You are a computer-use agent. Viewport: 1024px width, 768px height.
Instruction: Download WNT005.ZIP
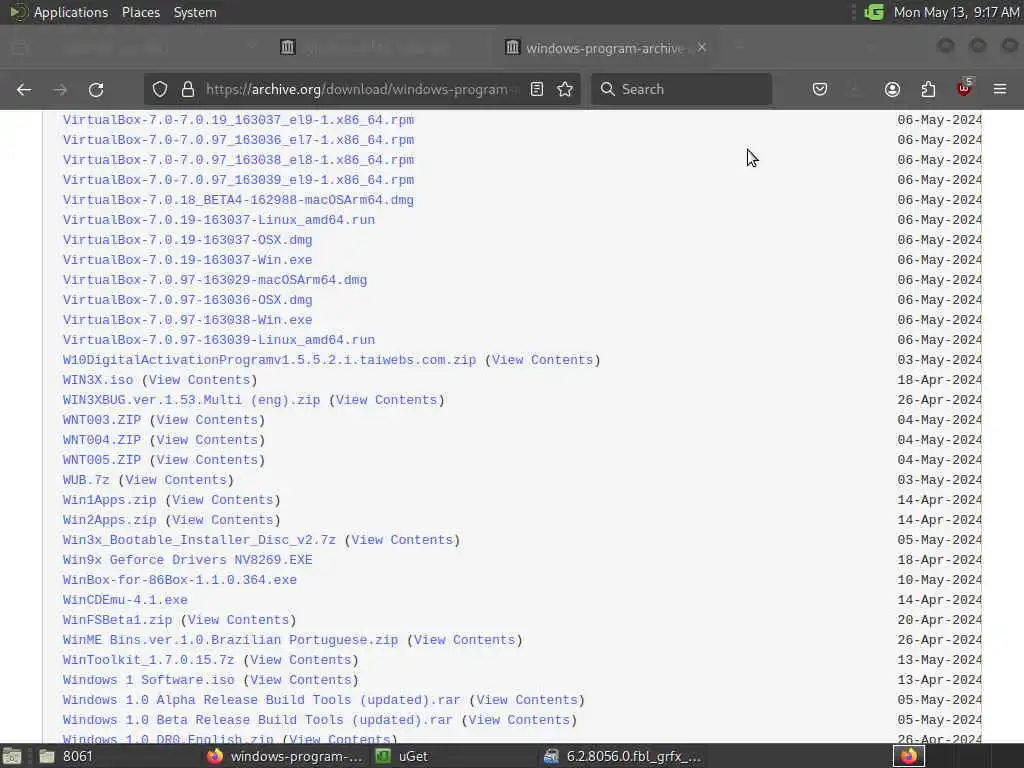coord(102,460)
